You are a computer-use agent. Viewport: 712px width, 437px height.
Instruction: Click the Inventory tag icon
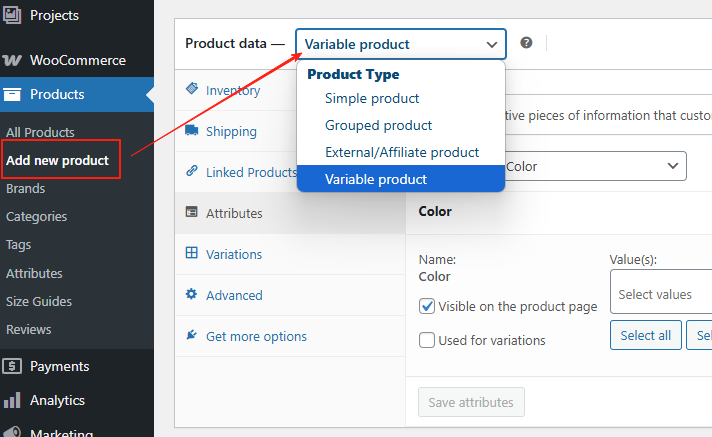pyautogui.click(x=191, y=89)
